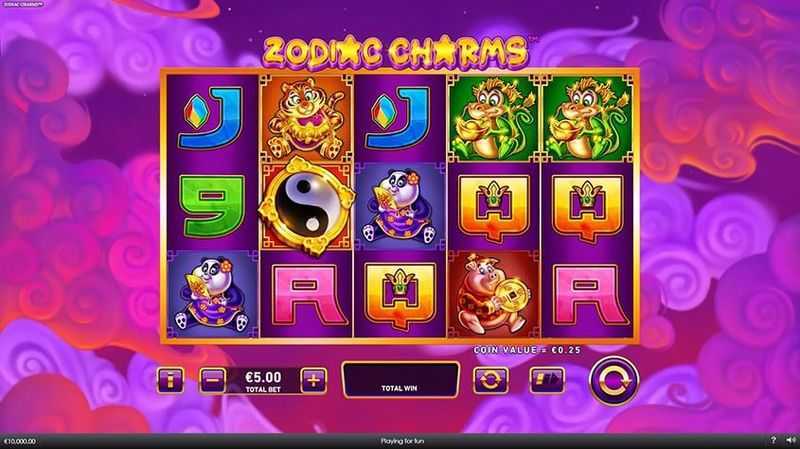Click the green monkey symbol in last reel
Image resolution: width=800 pixels, height=449 pixels.
click(x=587, y=118)
